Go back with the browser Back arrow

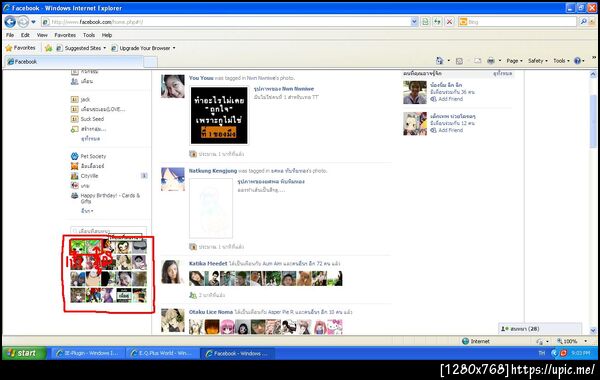tap(10, 22)
